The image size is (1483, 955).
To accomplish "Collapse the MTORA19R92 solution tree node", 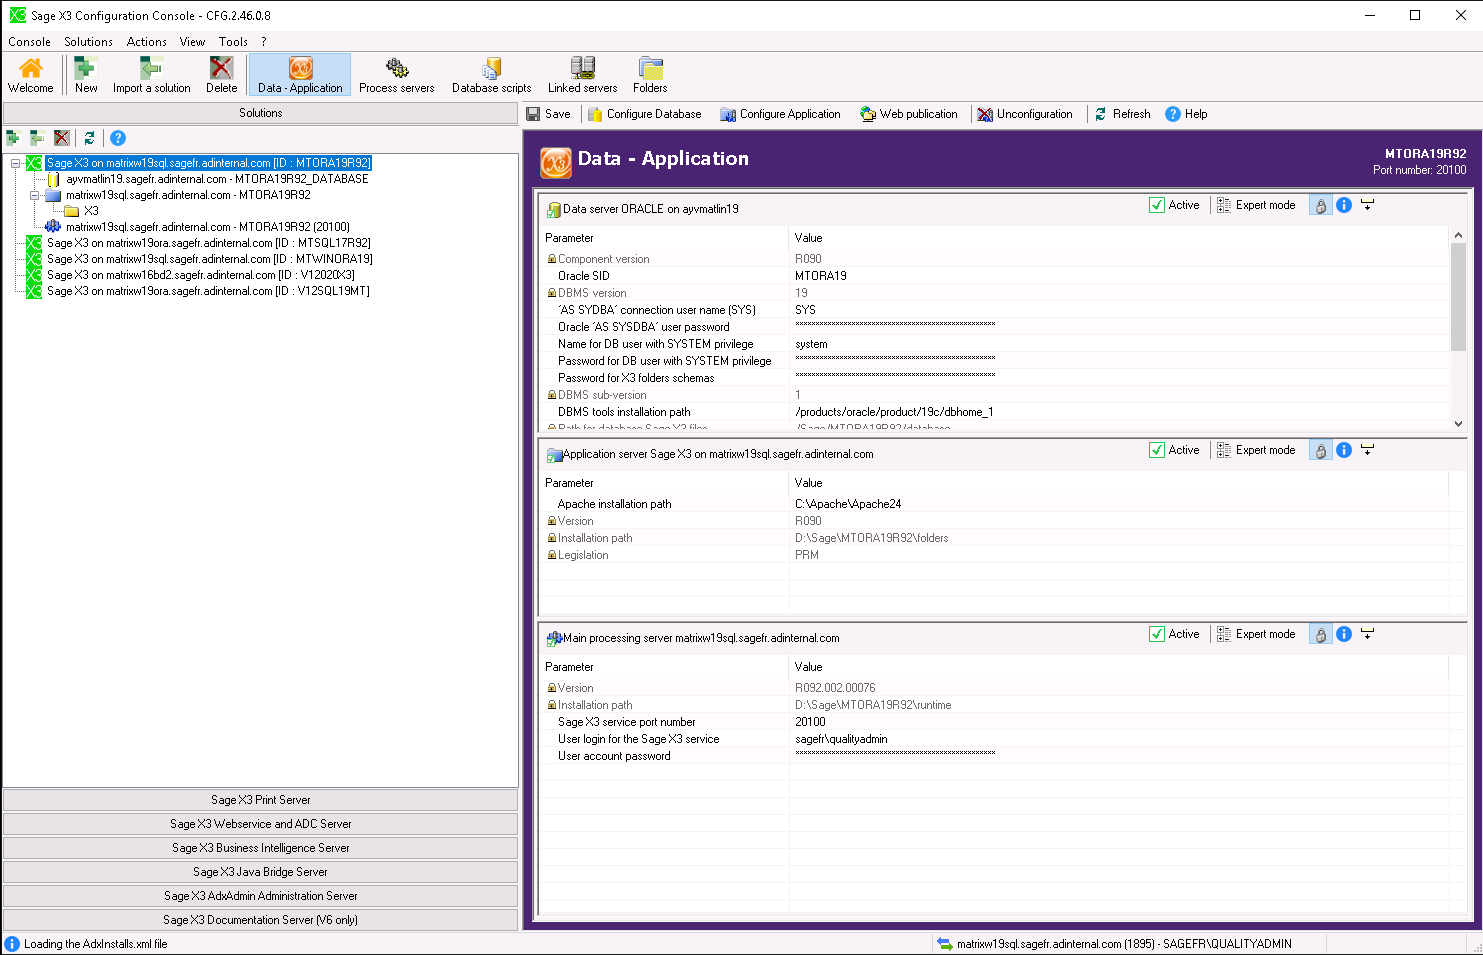I will [x=16, y=163].
